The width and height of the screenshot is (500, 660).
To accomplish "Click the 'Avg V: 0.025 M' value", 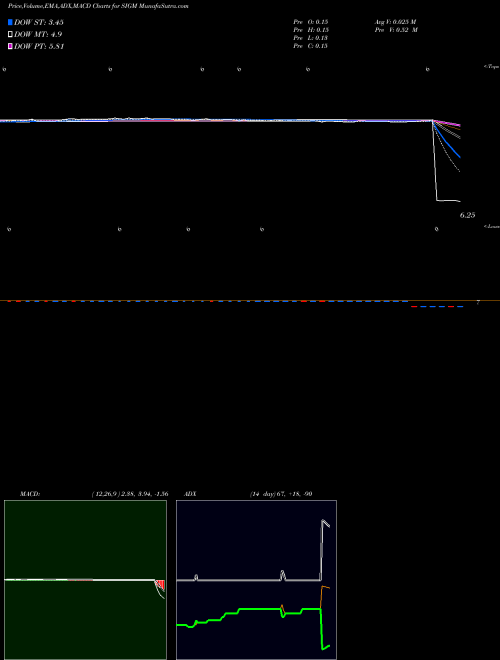I will [x=396, y=22].
